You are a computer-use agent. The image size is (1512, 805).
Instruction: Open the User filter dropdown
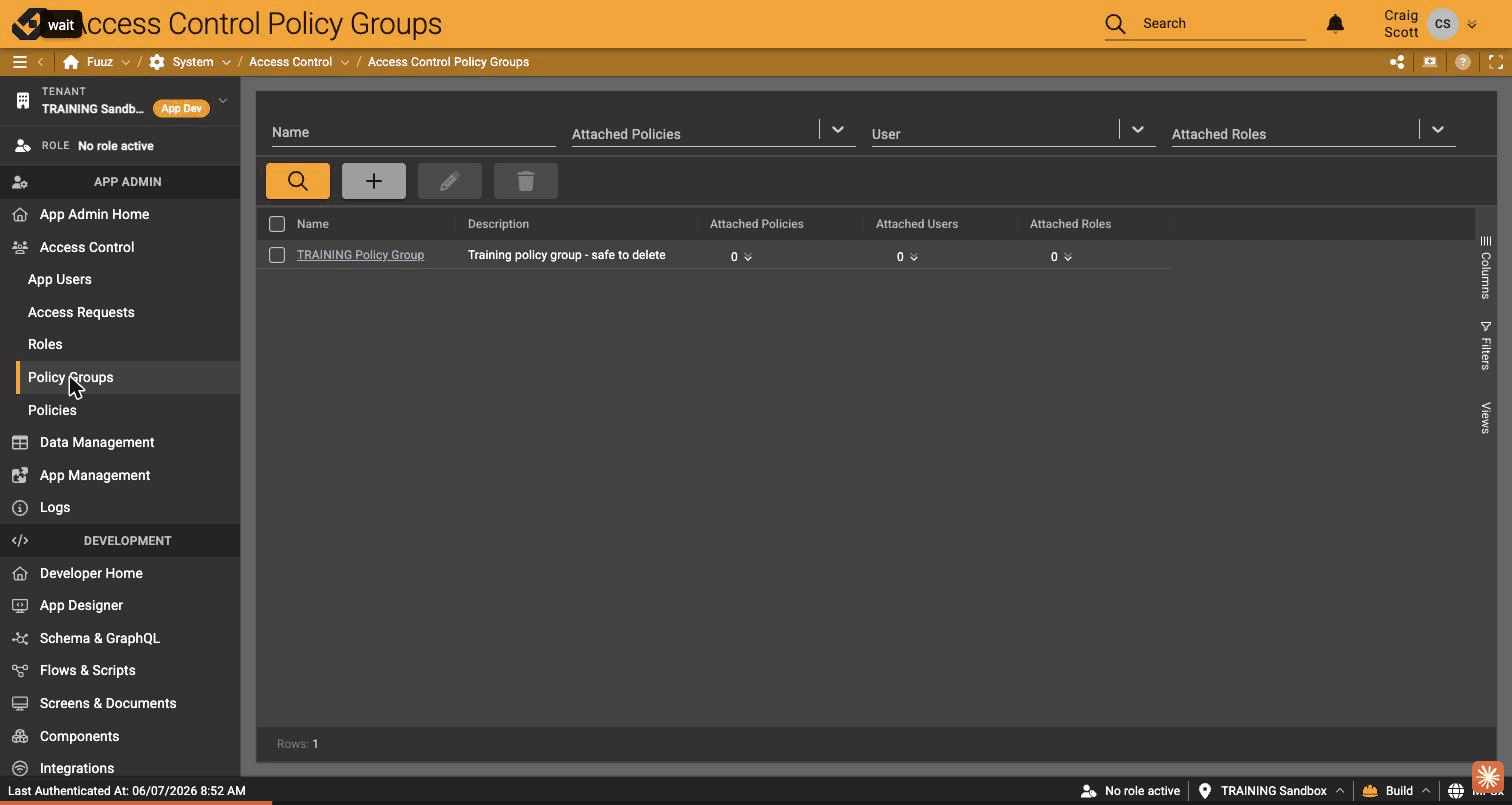[1138, 130]
